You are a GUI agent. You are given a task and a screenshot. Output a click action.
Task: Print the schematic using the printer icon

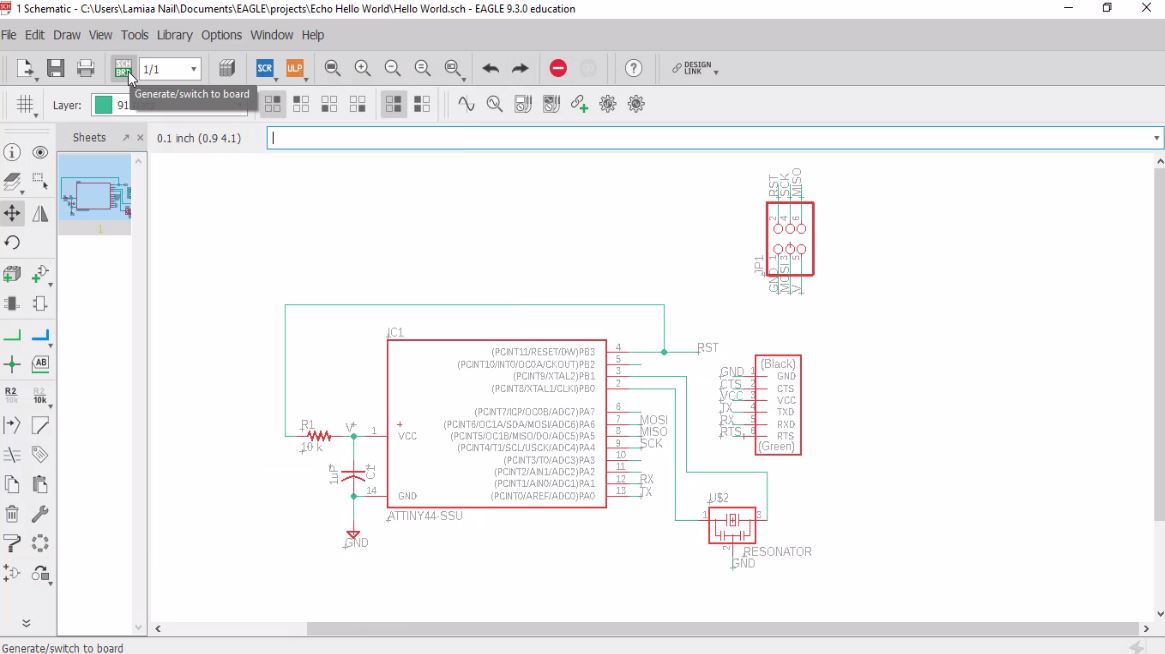point(85,68)
